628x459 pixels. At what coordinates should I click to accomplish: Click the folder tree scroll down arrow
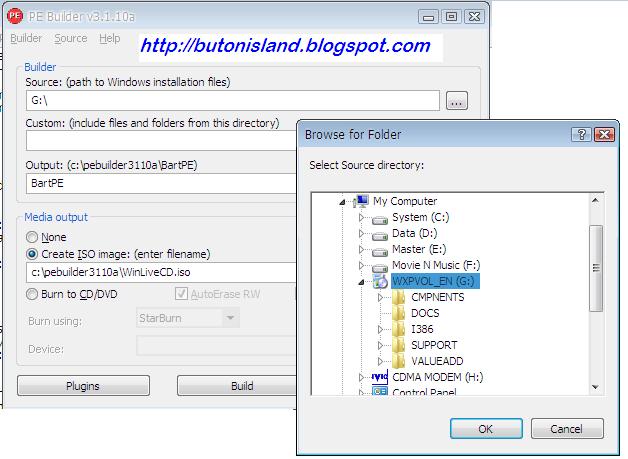click(x=596, y=387)
